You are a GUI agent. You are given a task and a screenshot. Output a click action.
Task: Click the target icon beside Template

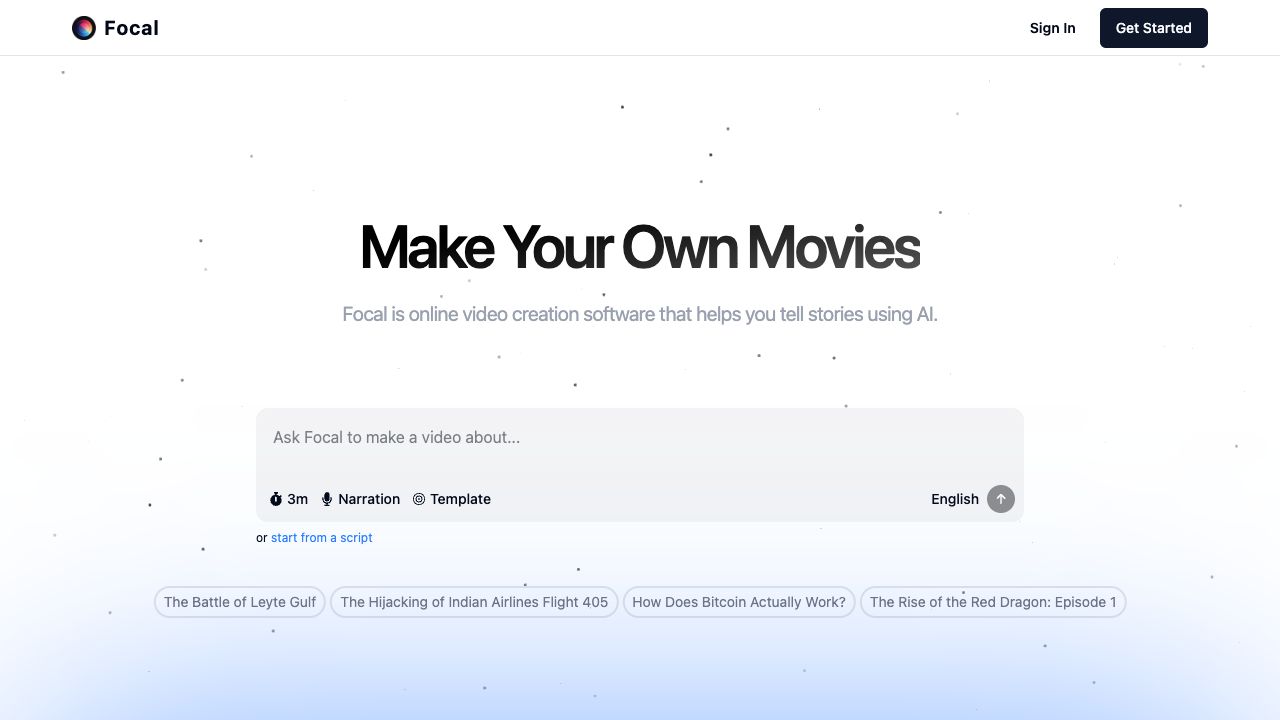point(419,499)
